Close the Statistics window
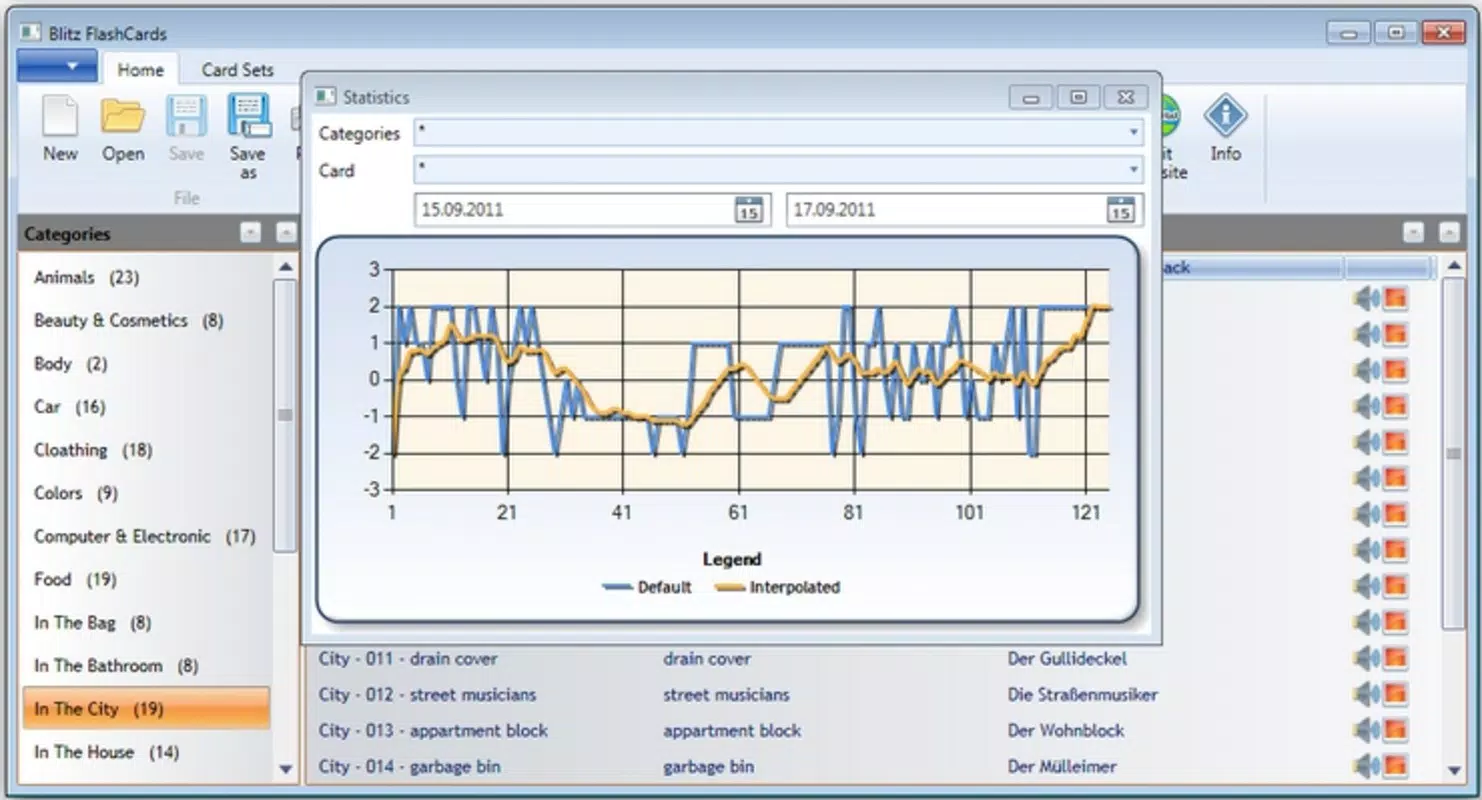 coord(1125,97)
